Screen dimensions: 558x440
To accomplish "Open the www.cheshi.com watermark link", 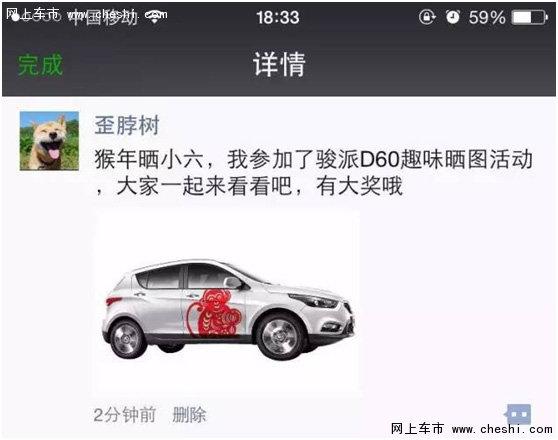I will 502,429.
